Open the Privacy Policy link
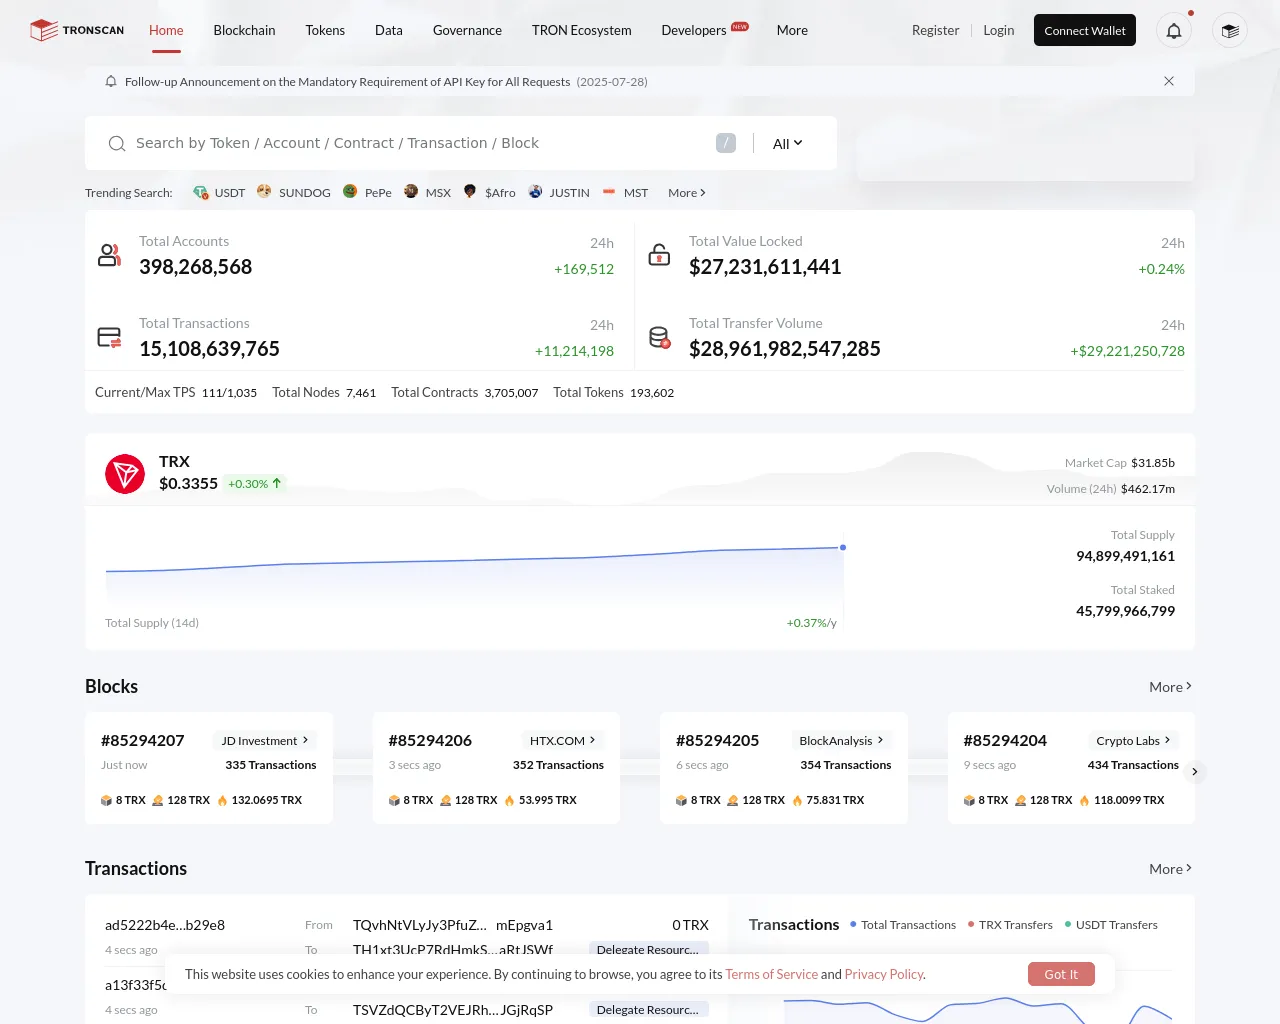This screenshot has height=1024, width=1280. 884,974
